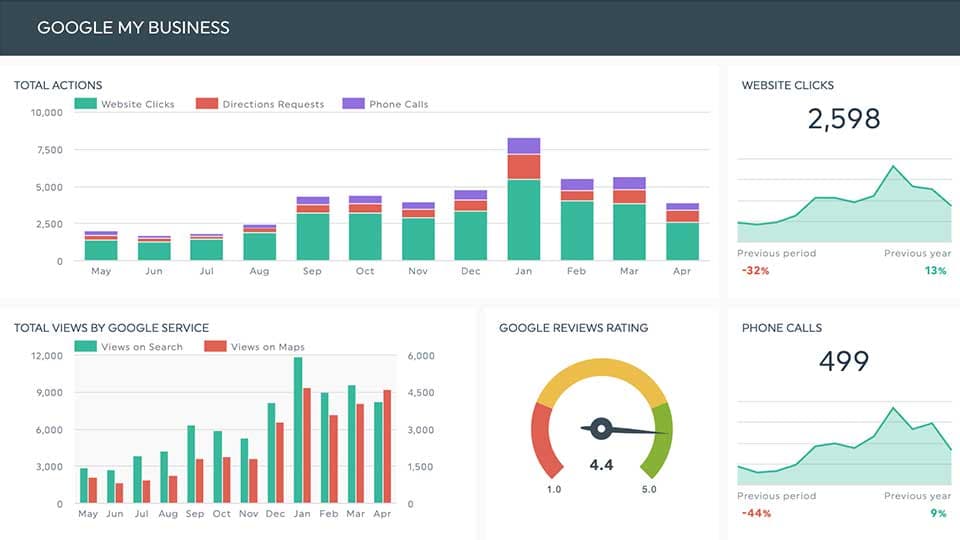Click the Oct label under Total Actions chart
The image size is (960, 540).
pyautogui.click(x=365, y=271)
